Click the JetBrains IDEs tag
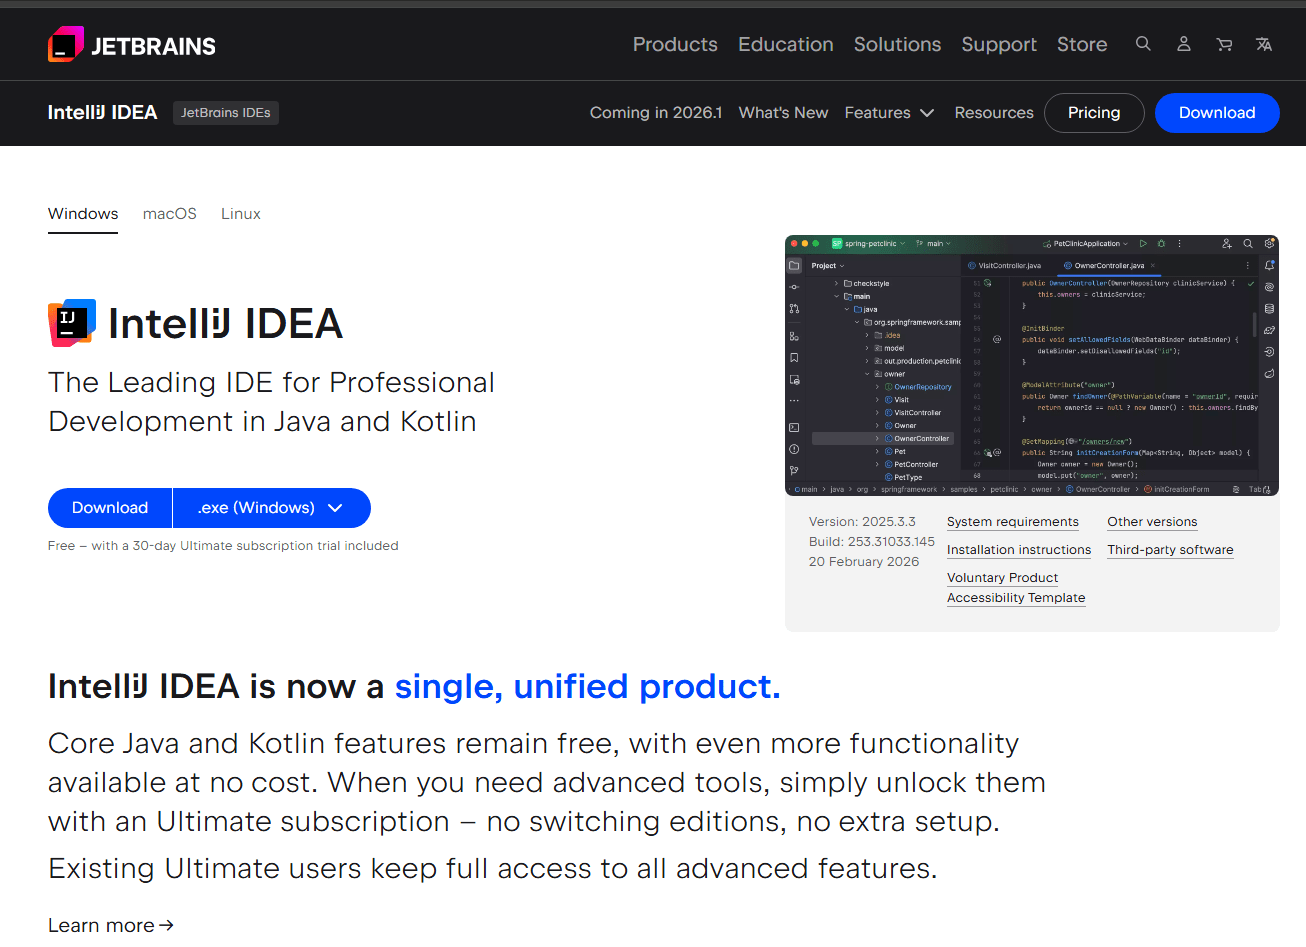Screen dimensions: 1306x947 226,113
